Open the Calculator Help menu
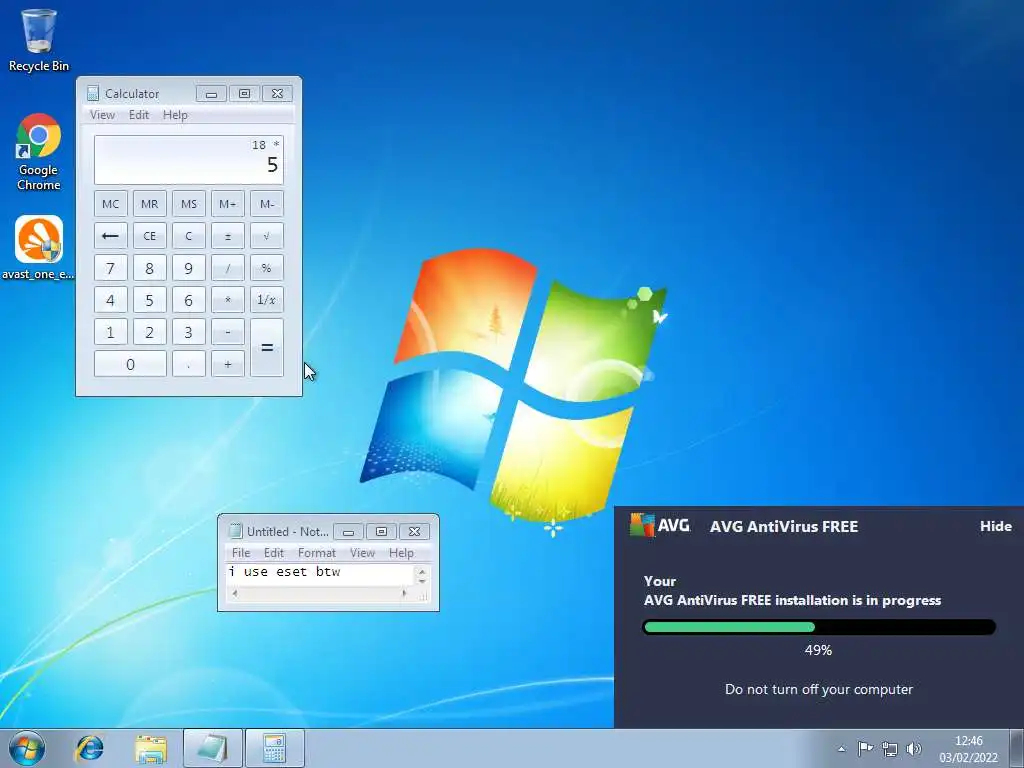 click(175, 115)
